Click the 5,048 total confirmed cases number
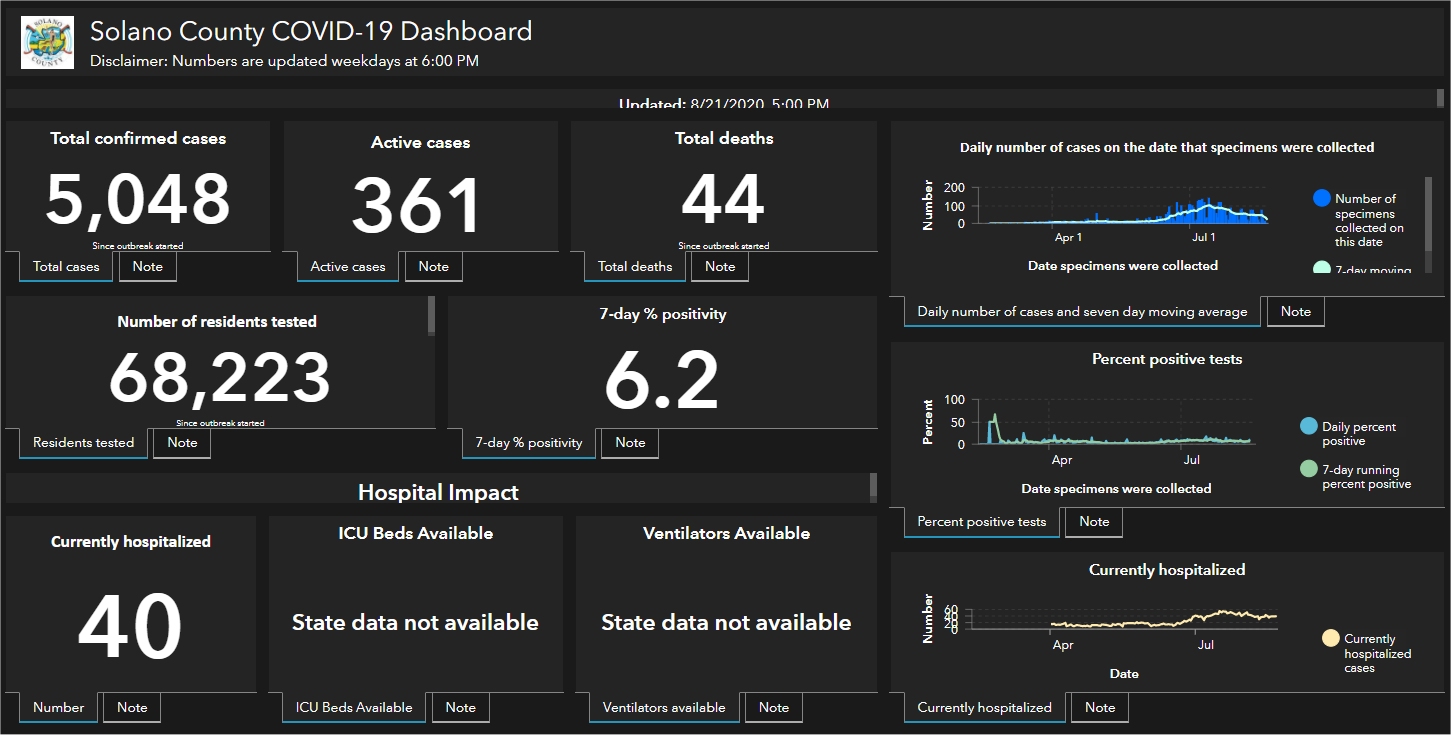Viewport: 1451px width, 735px height. [x=138, y=198]
